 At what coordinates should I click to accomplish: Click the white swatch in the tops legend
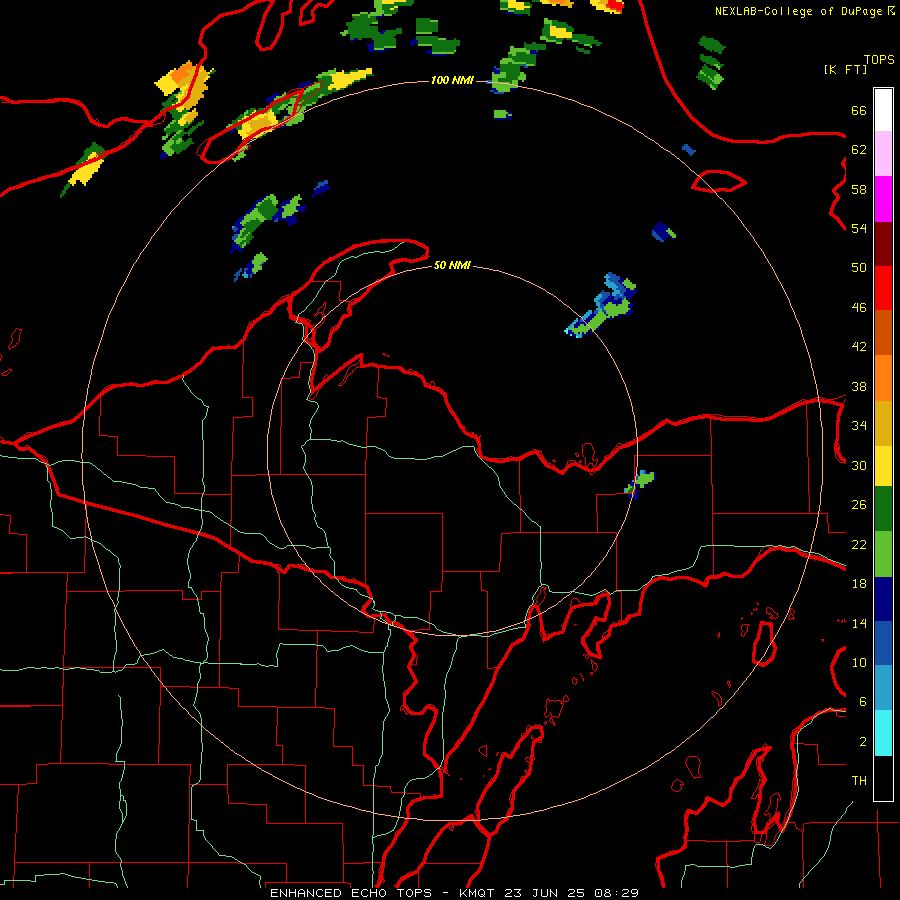point(883,110)
